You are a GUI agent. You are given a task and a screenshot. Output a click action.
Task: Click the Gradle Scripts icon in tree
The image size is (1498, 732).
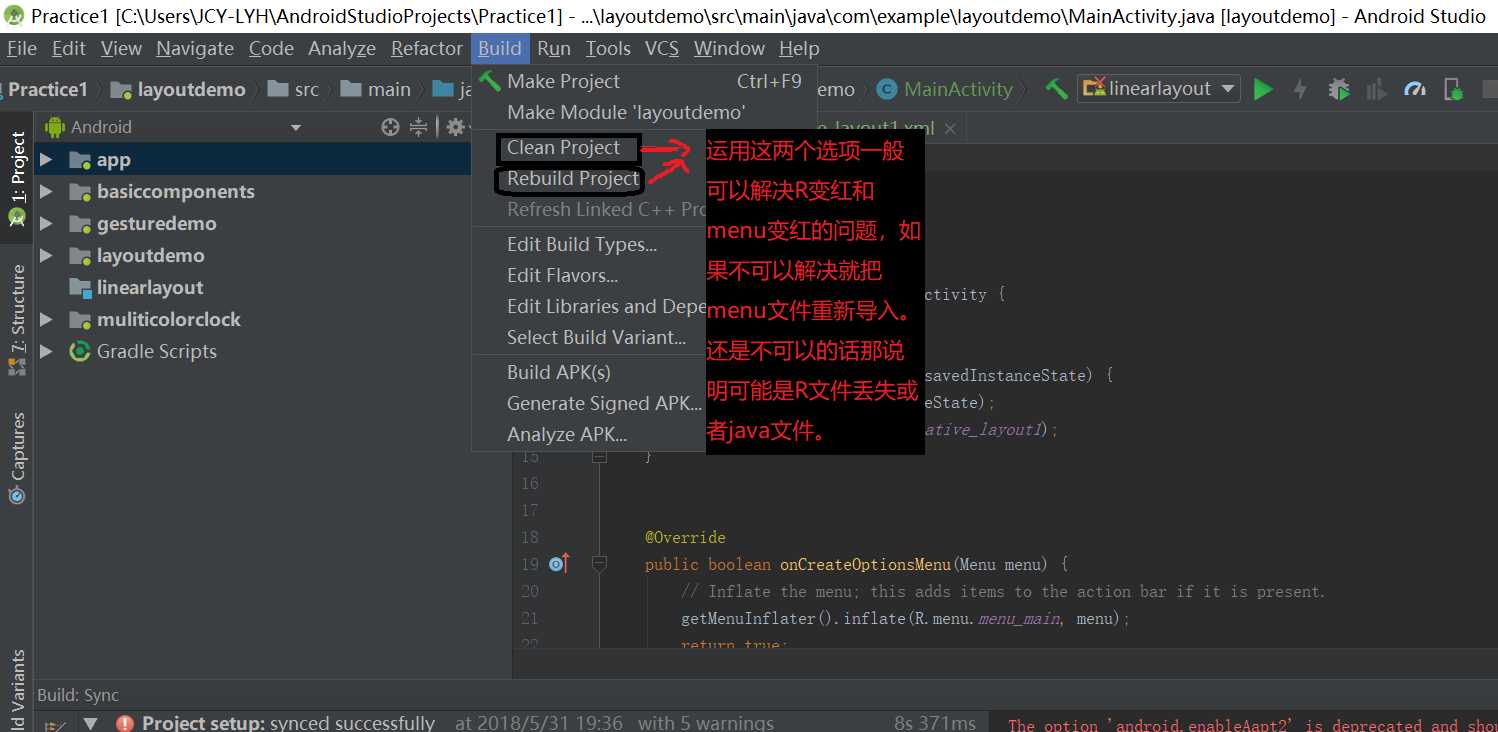pos(80,351)
